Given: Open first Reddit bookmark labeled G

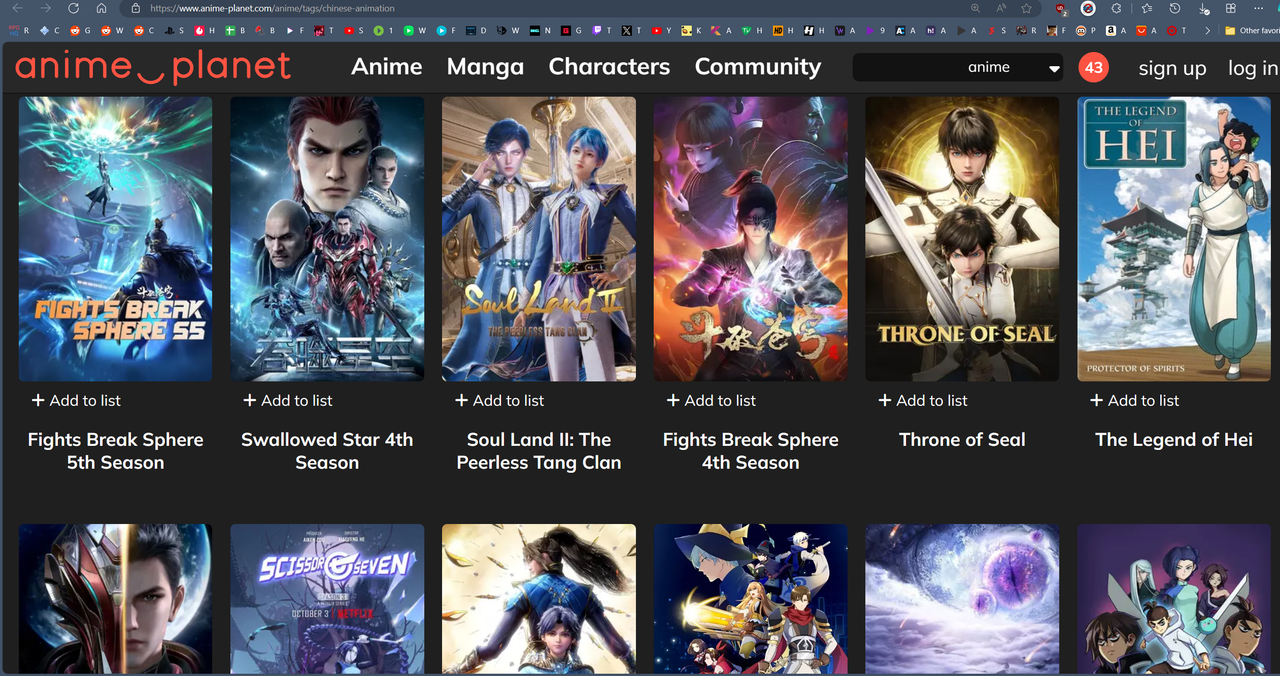Looking at the screenshot, I should (80, 30).
